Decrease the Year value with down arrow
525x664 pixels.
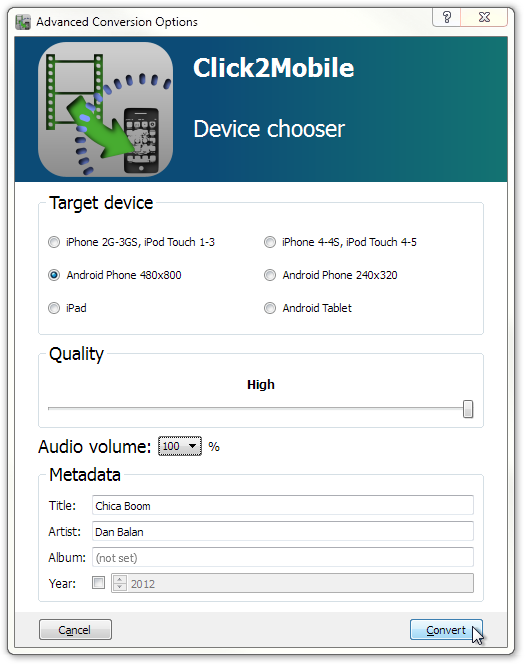click(x=120, y=587)
